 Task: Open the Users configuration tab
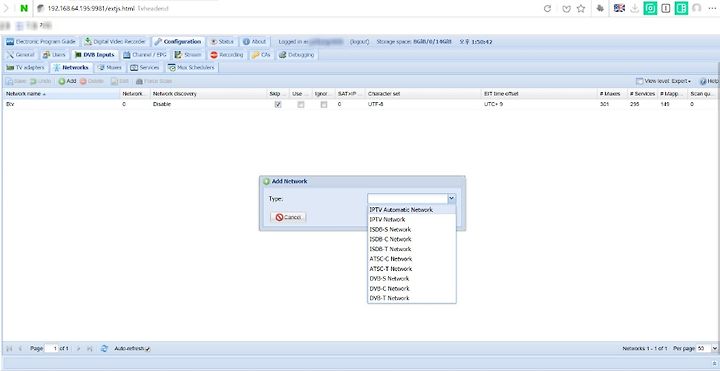(x=54, y=55)
